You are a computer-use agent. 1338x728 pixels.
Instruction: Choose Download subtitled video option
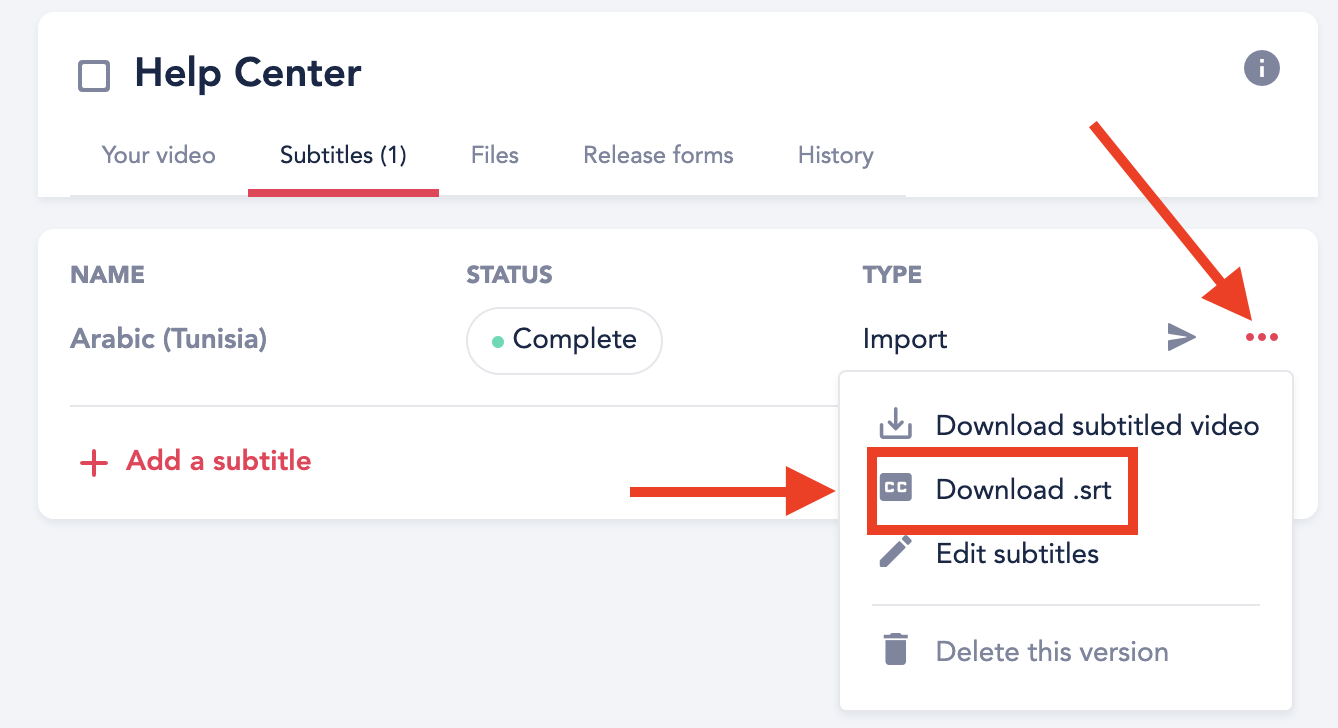point(1097,425)
